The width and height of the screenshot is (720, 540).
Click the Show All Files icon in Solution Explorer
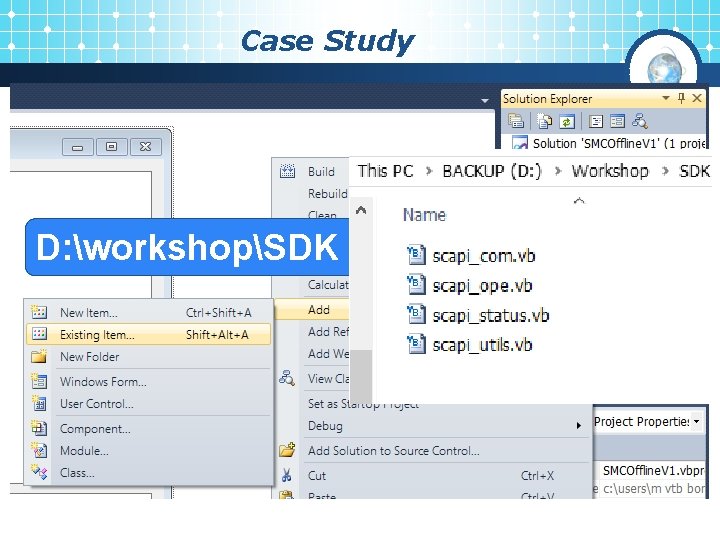click(x=545, y=121)
